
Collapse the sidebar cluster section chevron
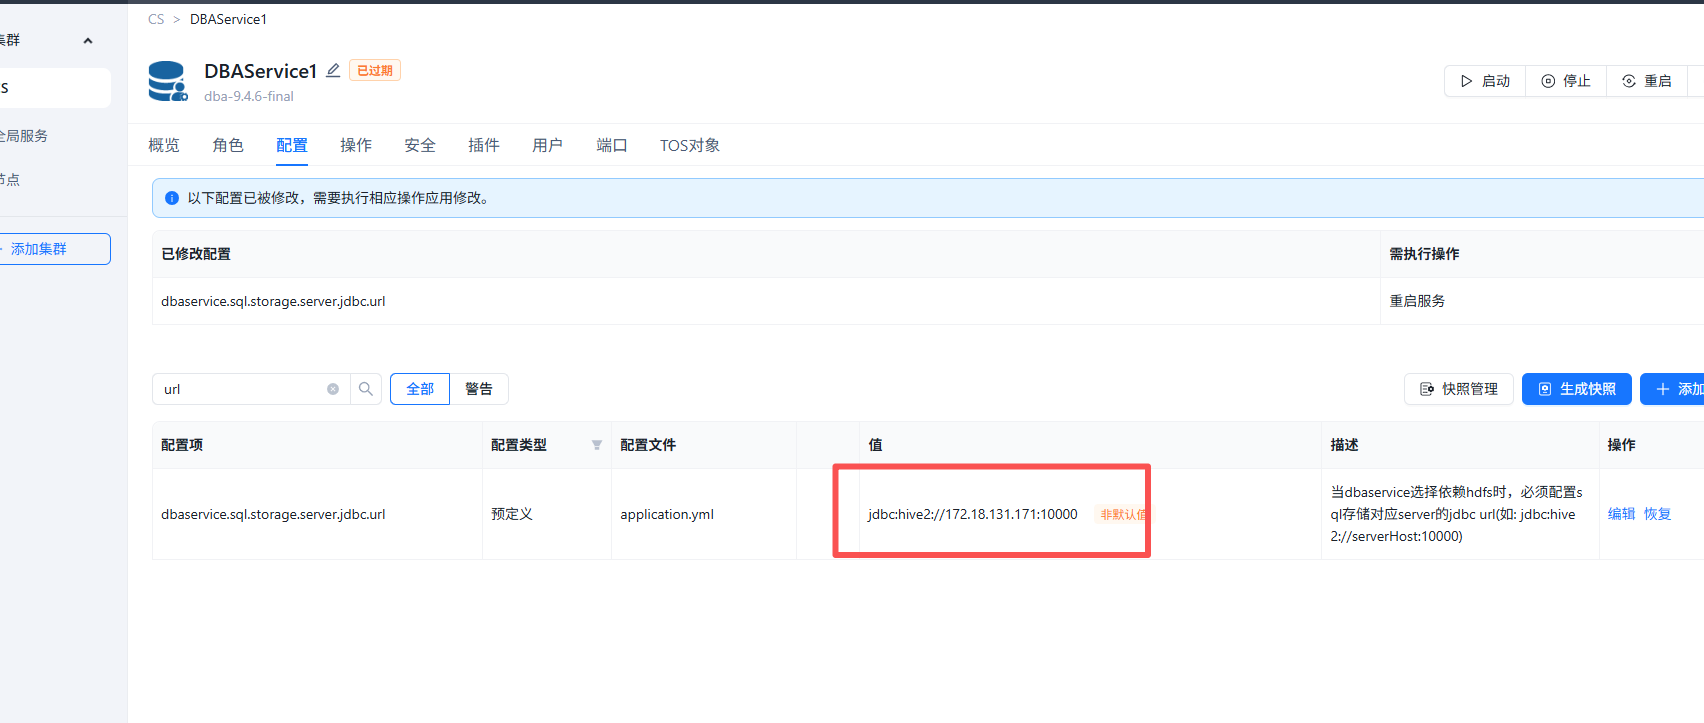(88, 41)
